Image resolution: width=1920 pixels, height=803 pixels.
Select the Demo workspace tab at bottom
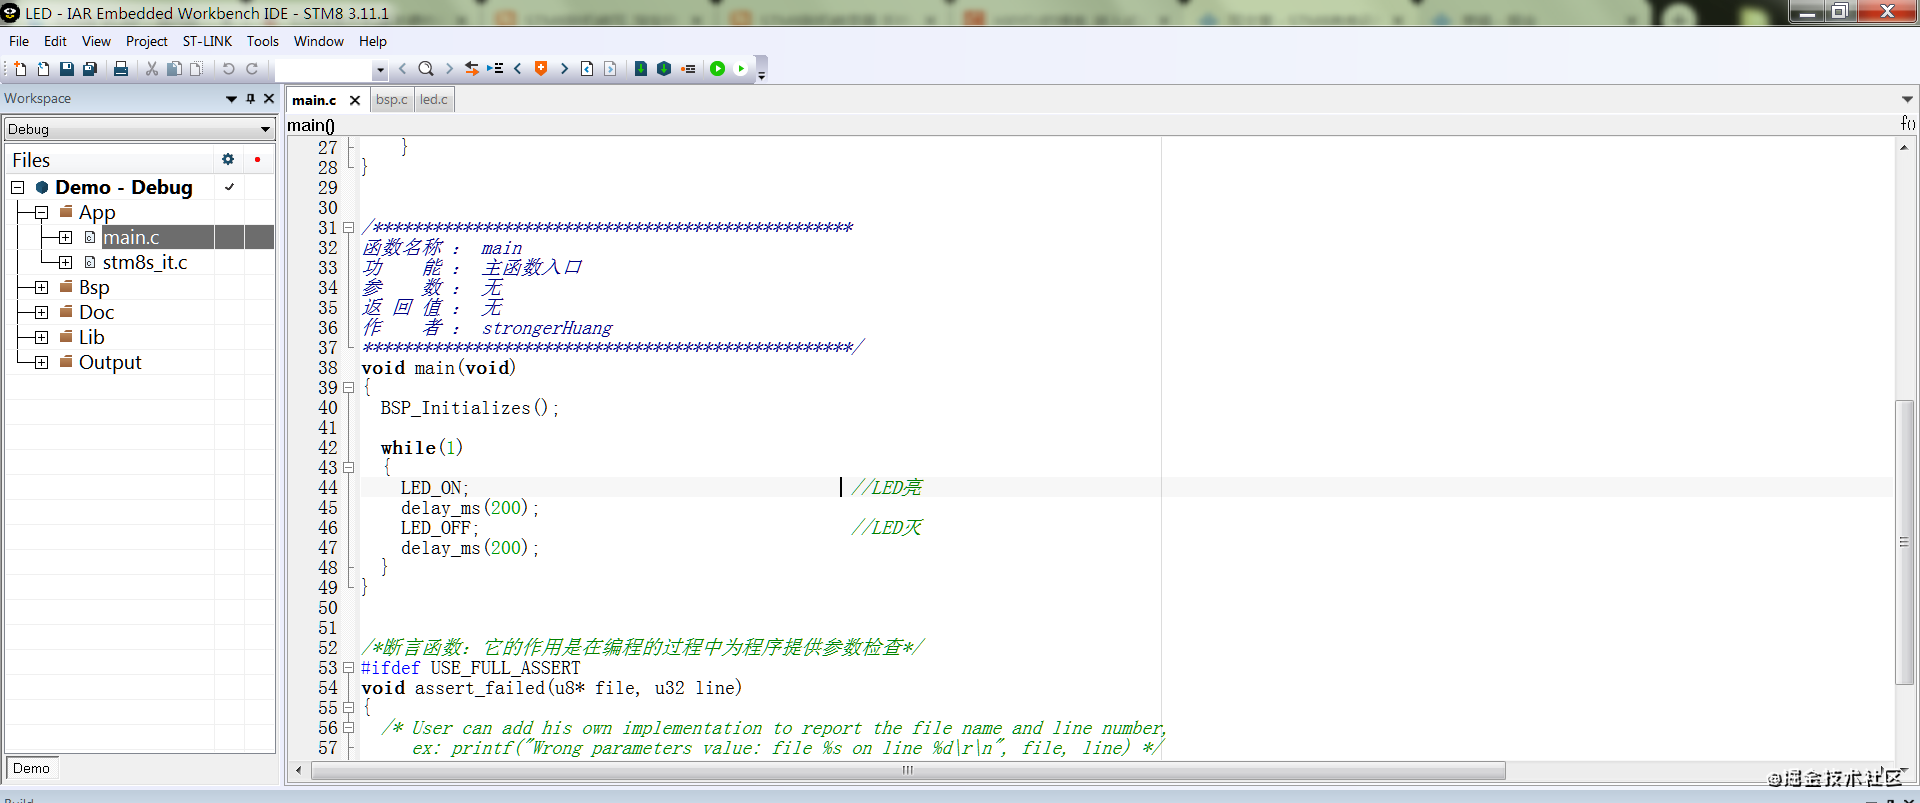pos(31,768)
